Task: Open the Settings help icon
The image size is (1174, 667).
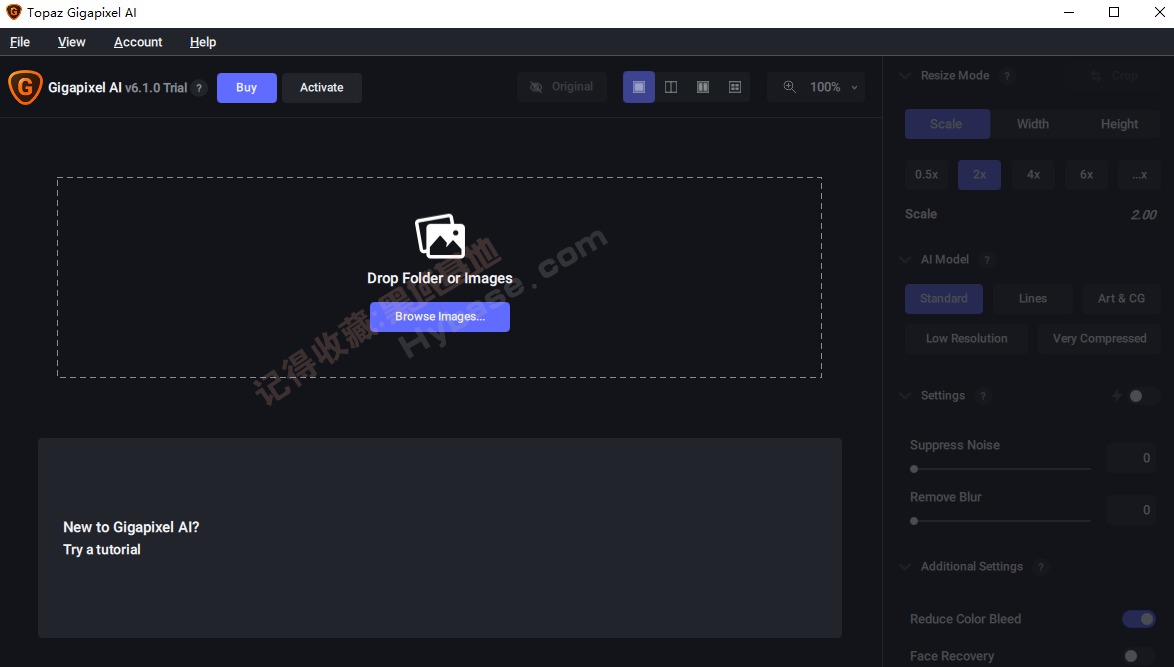Action: click(983, 396)
